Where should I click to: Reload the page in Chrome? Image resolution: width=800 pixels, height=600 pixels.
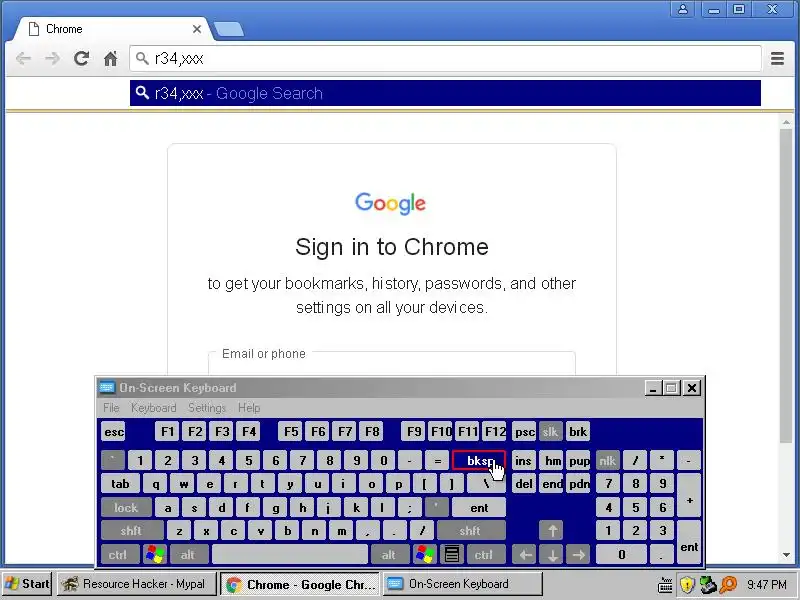[x=81, y=58]
